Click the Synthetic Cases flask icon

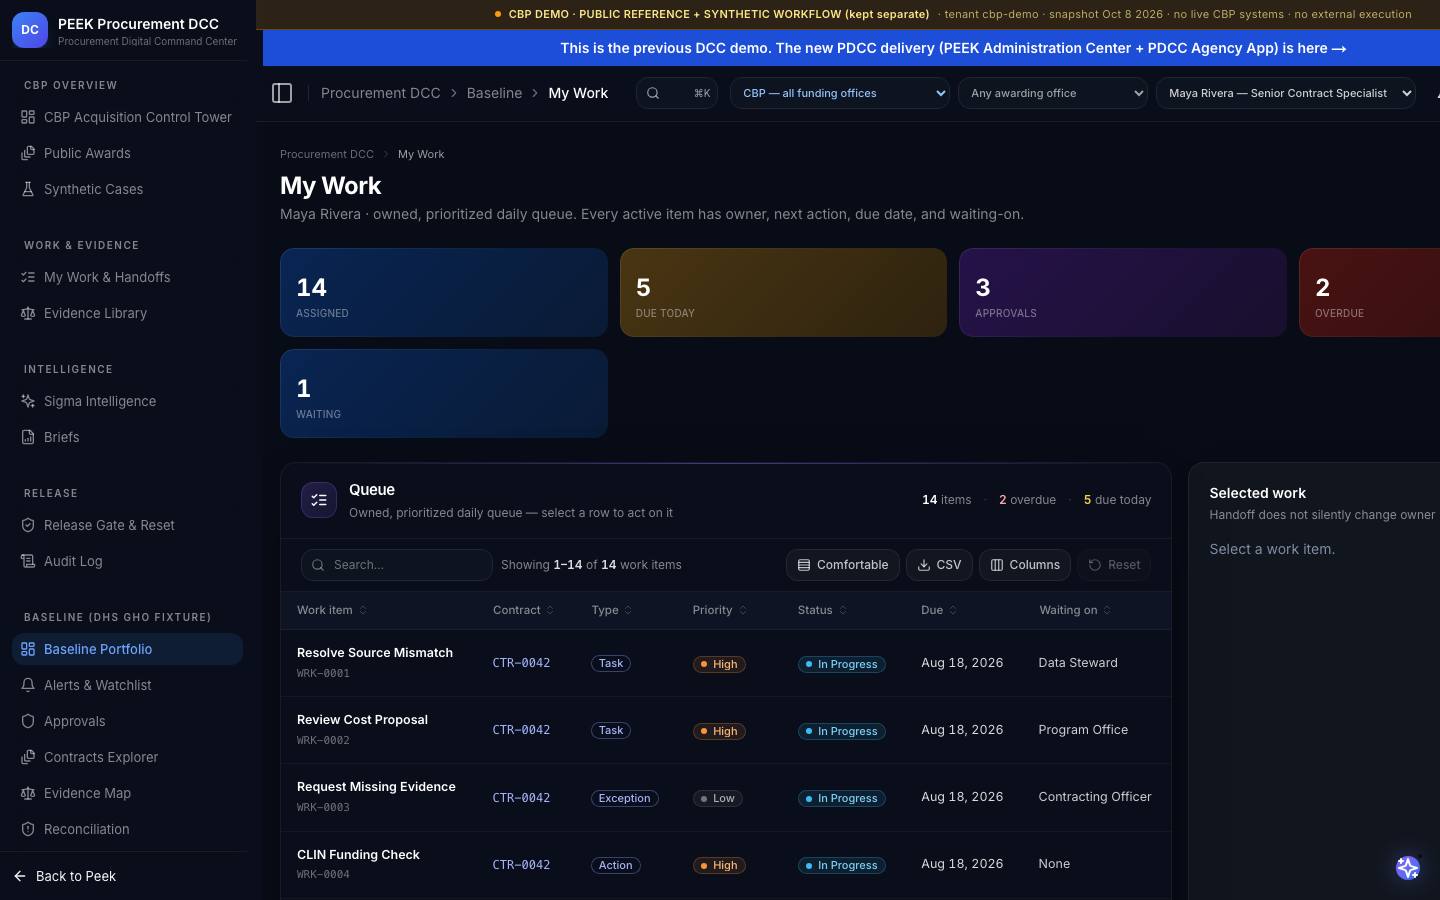(x=28, y=189)
